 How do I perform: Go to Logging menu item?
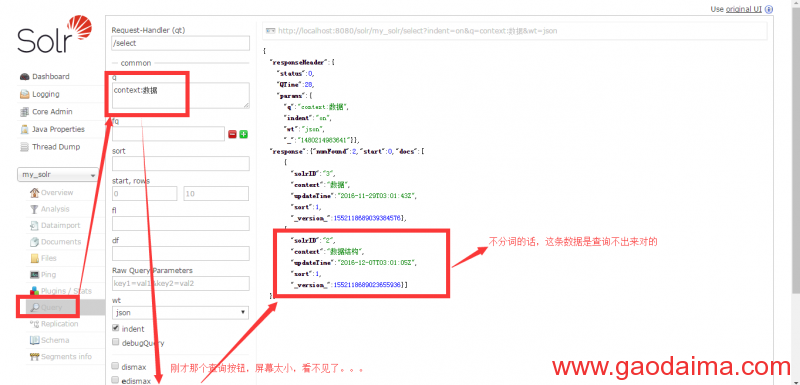(x=45, y=94)
